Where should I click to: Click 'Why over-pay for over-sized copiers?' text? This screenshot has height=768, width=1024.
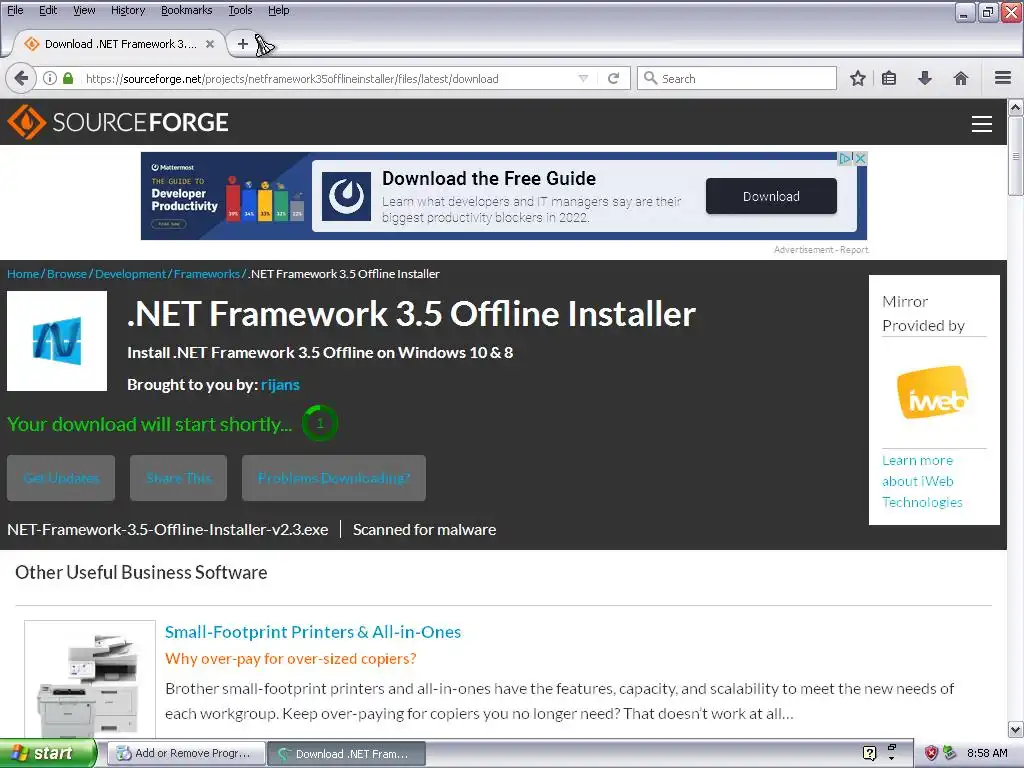(291, 658)
